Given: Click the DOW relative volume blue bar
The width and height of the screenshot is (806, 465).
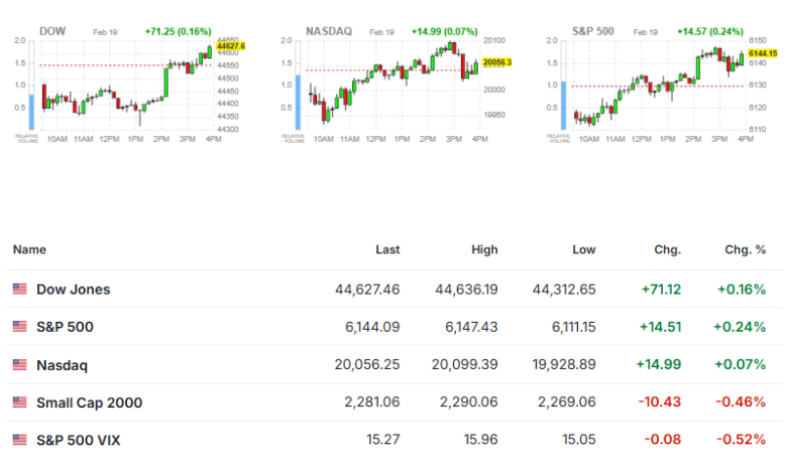Looking at the screenshot, I should (31, 112).
